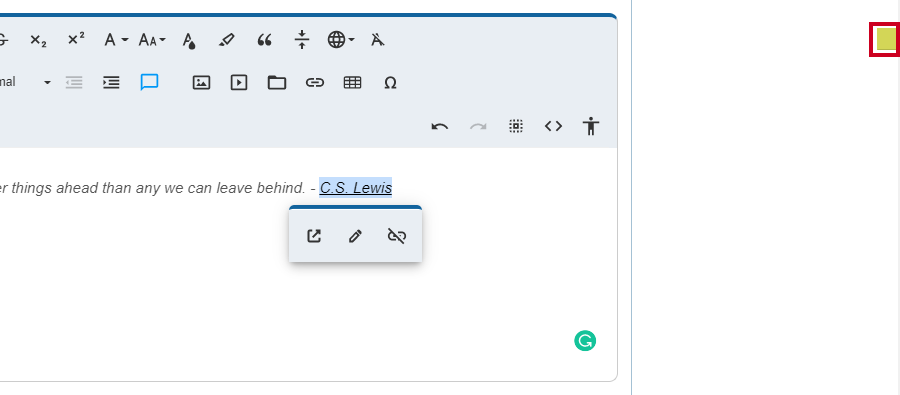Insert a link from the toolbar
Viewport: 900px width, 395px height.
315,83
